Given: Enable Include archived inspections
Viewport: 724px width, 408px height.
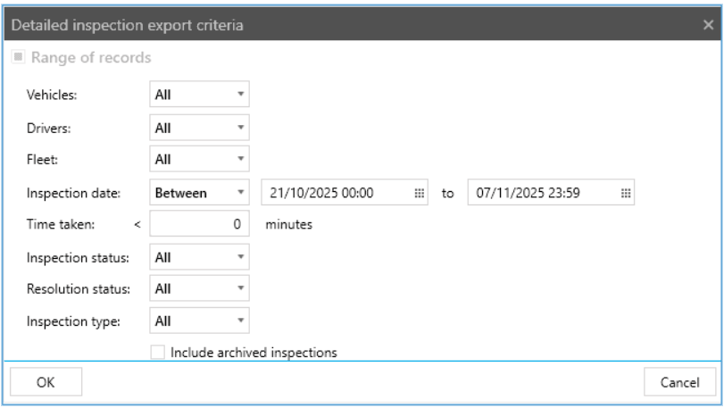Looking at the screenshot, I should [x=157, y=352].
